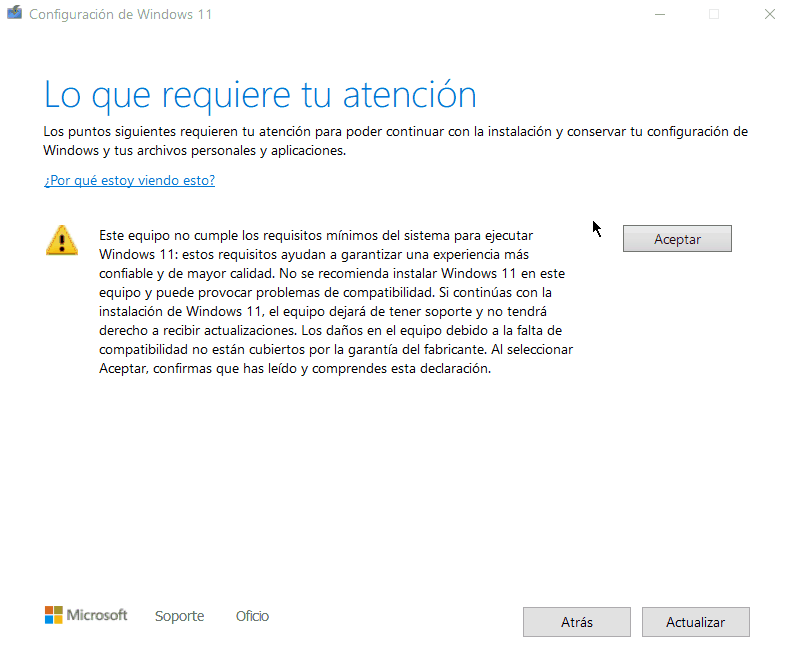Minimize the Configuración de Windows 11 window
This screenshot has height=665, width=792.
[660, 14]
